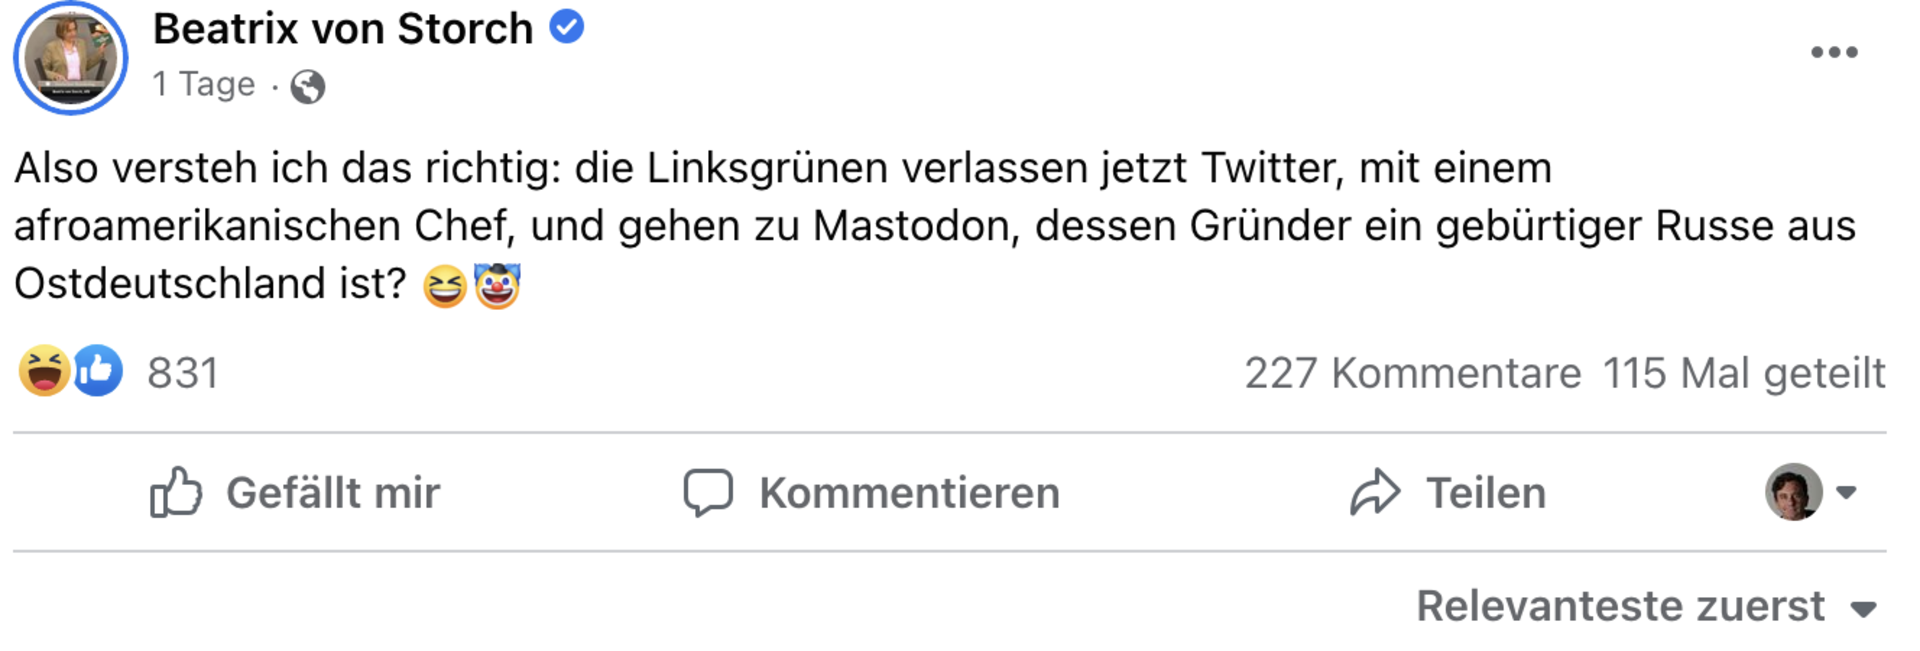This screenshot has width=1920, height=651.
Task: Click the blue Like reaction icon
Action: 99,371
